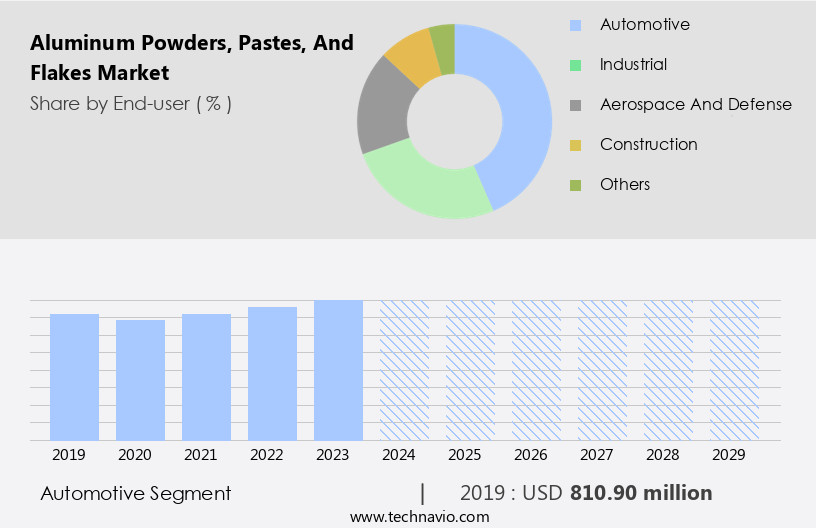This screenshot has height=528, width=816.
Task: Click the Automotive legend color swatch
Action: coord(575,25)
